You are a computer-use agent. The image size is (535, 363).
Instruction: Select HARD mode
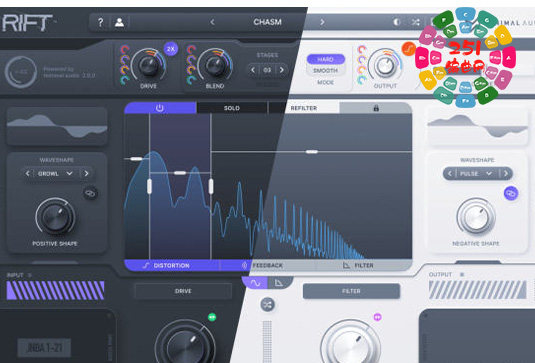coord(326,59)
